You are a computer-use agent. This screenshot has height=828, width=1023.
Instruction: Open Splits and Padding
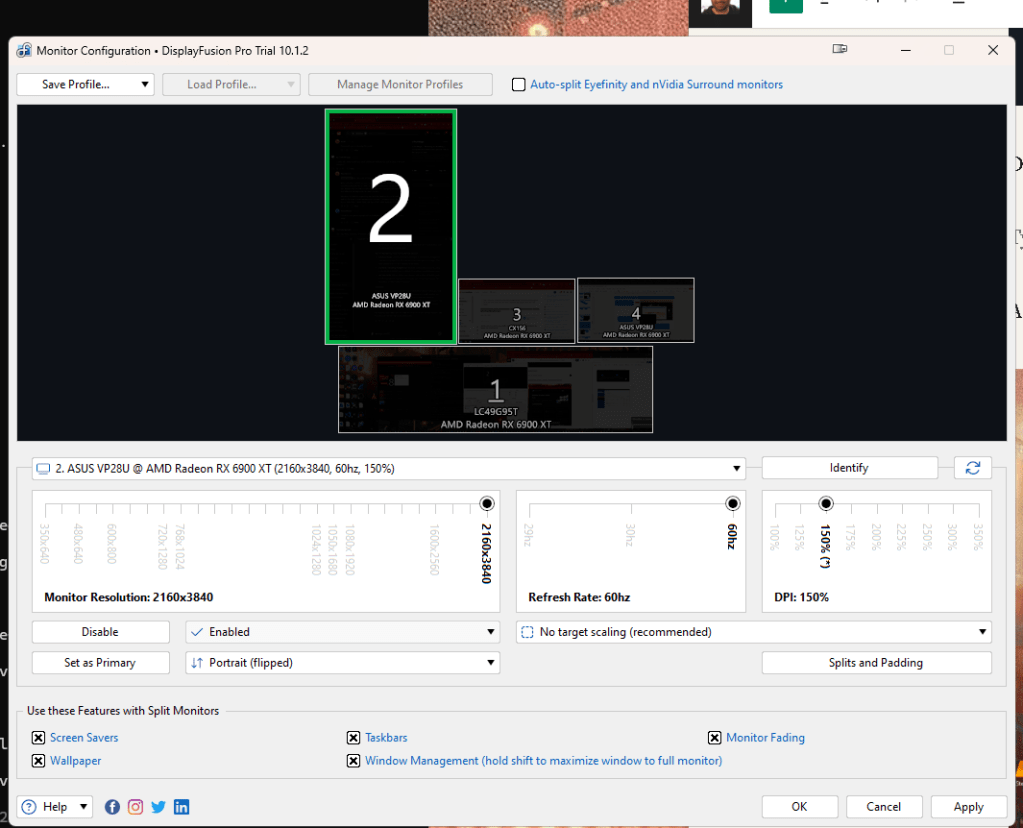coord(876,663)
